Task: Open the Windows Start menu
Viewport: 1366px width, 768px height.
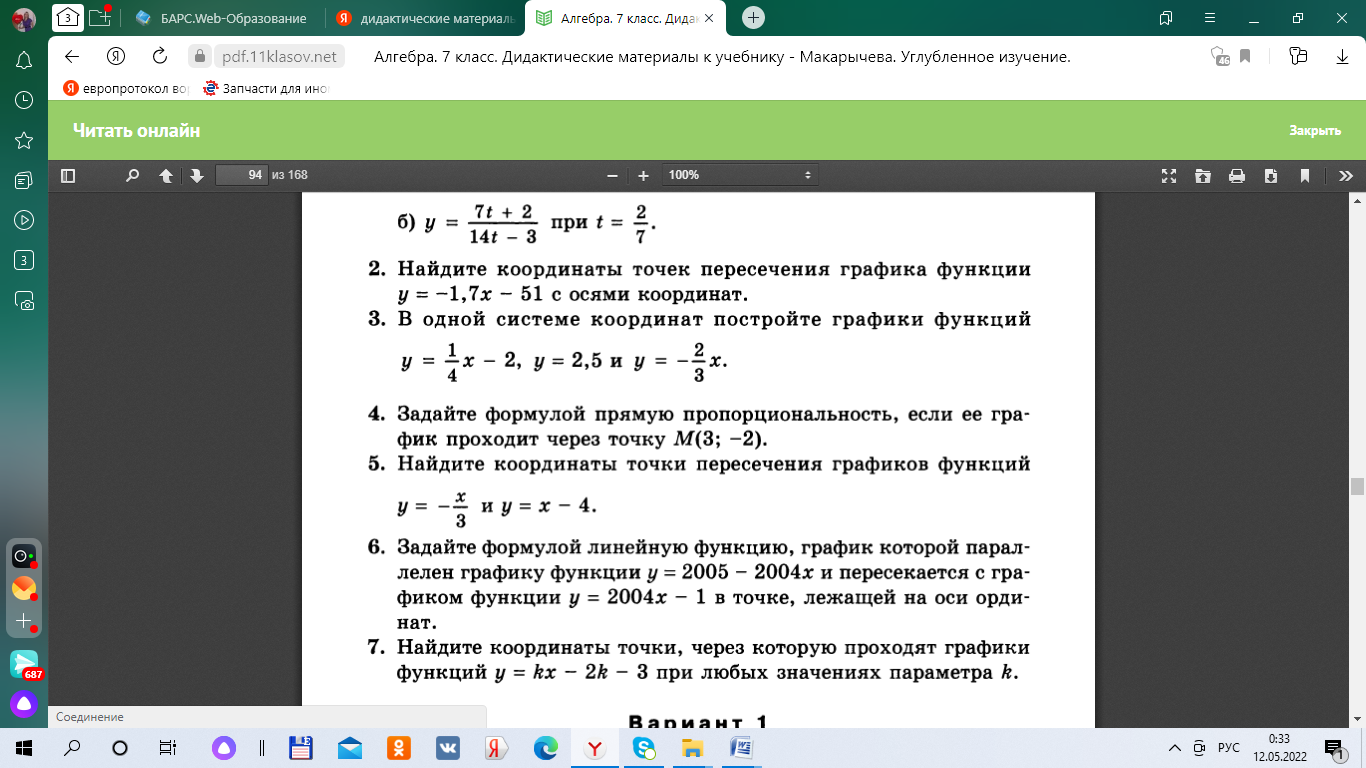Action: tap(24, 748)
